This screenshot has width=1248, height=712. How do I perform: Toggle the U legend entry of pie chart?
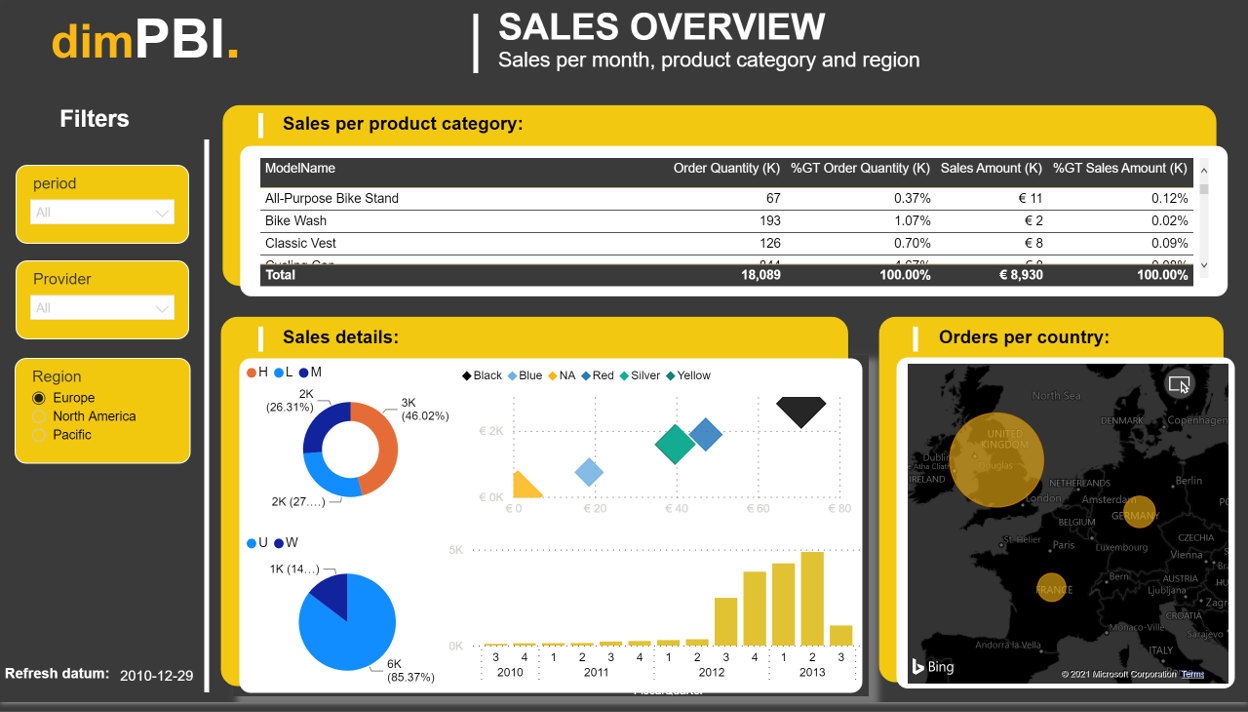coord(257,543)
